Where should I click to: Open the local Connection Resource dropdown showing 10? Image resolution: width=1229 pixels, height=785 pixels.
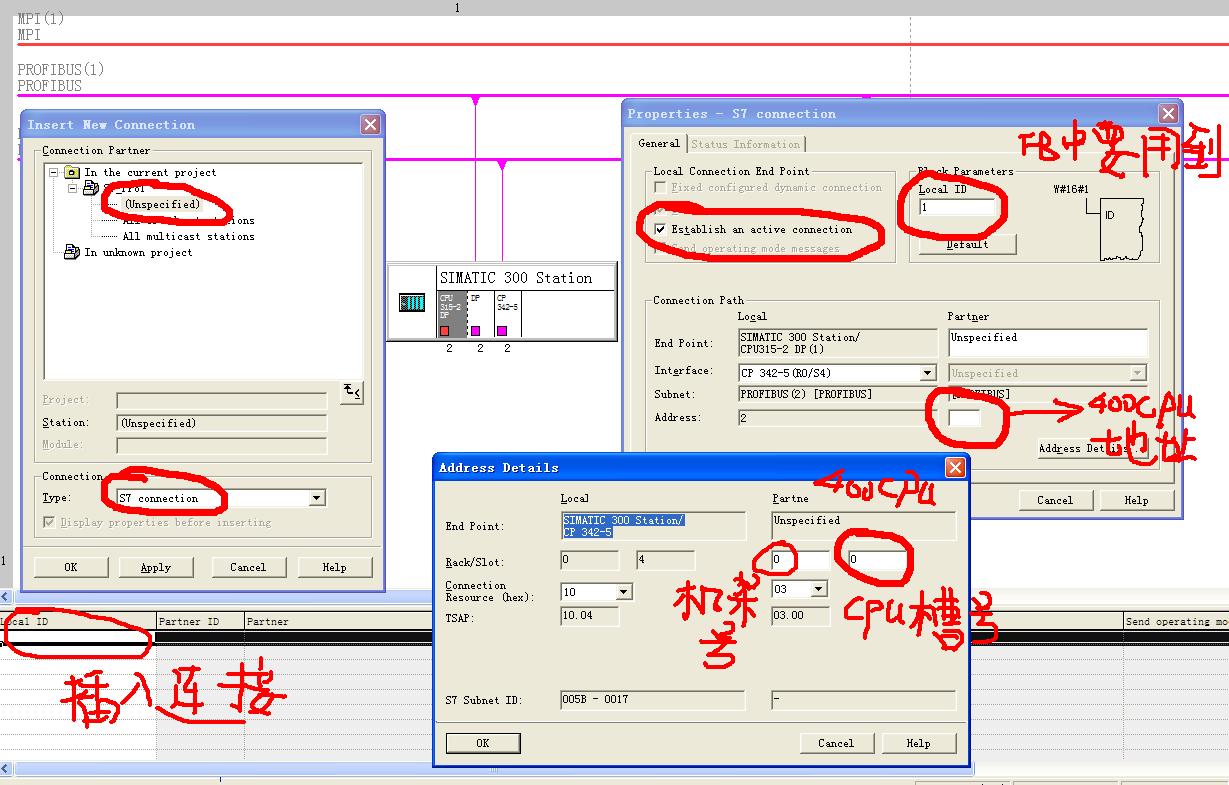coord(624,591)
